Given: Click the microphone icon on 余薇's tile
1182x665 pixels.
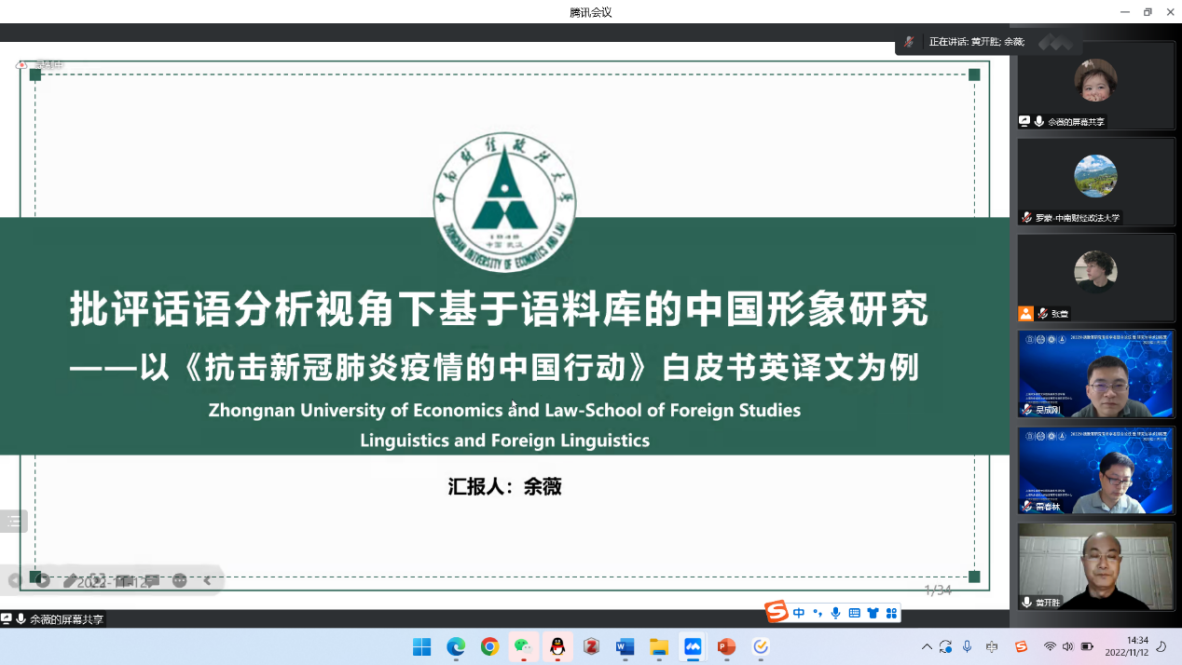Looking at the screenshot, I should pos(1039,121).
